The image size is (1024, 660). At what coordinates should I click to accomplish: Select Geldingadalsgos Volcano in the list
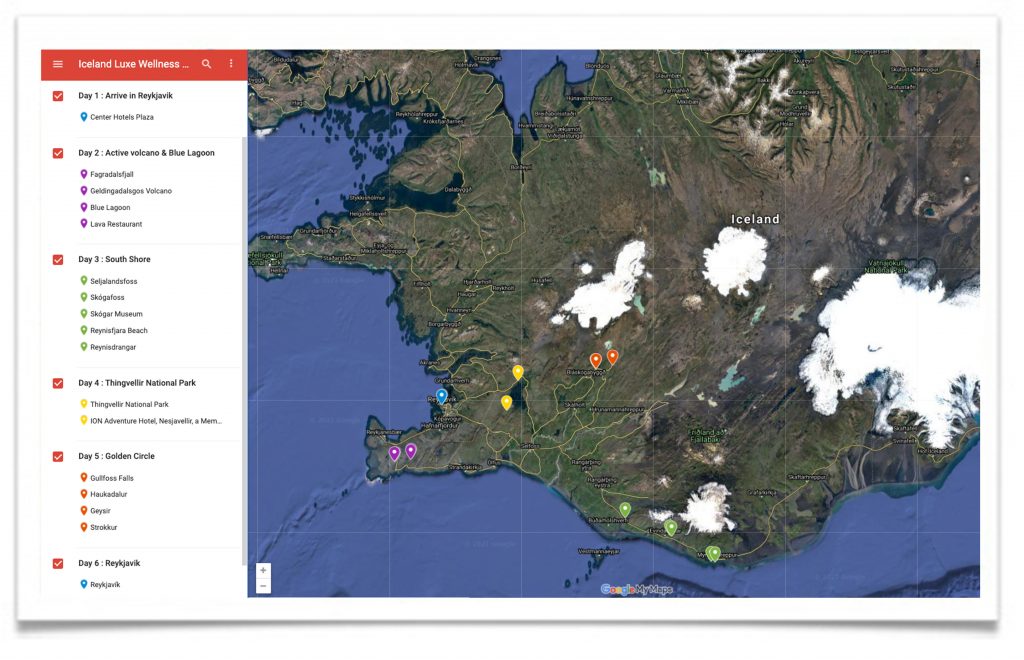(131, 191)
